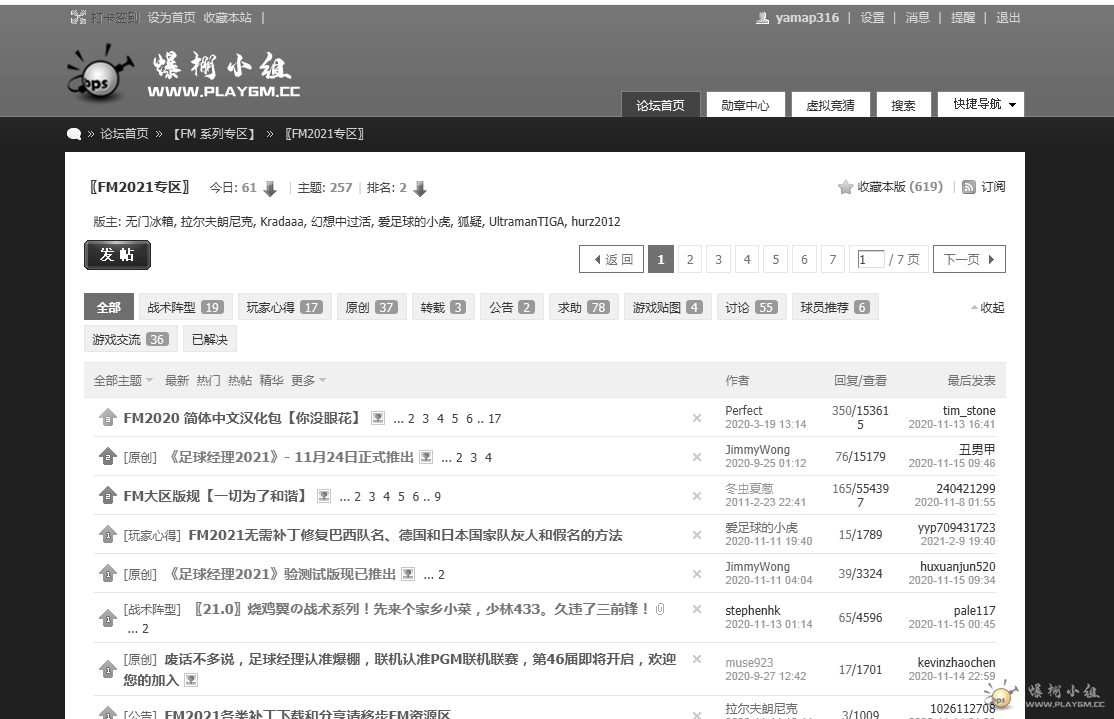Expand the 全部主题 filter dropdown
The height and width of the screenshot is (719, 1114).
pyautogui.click(x=123, y=380)
